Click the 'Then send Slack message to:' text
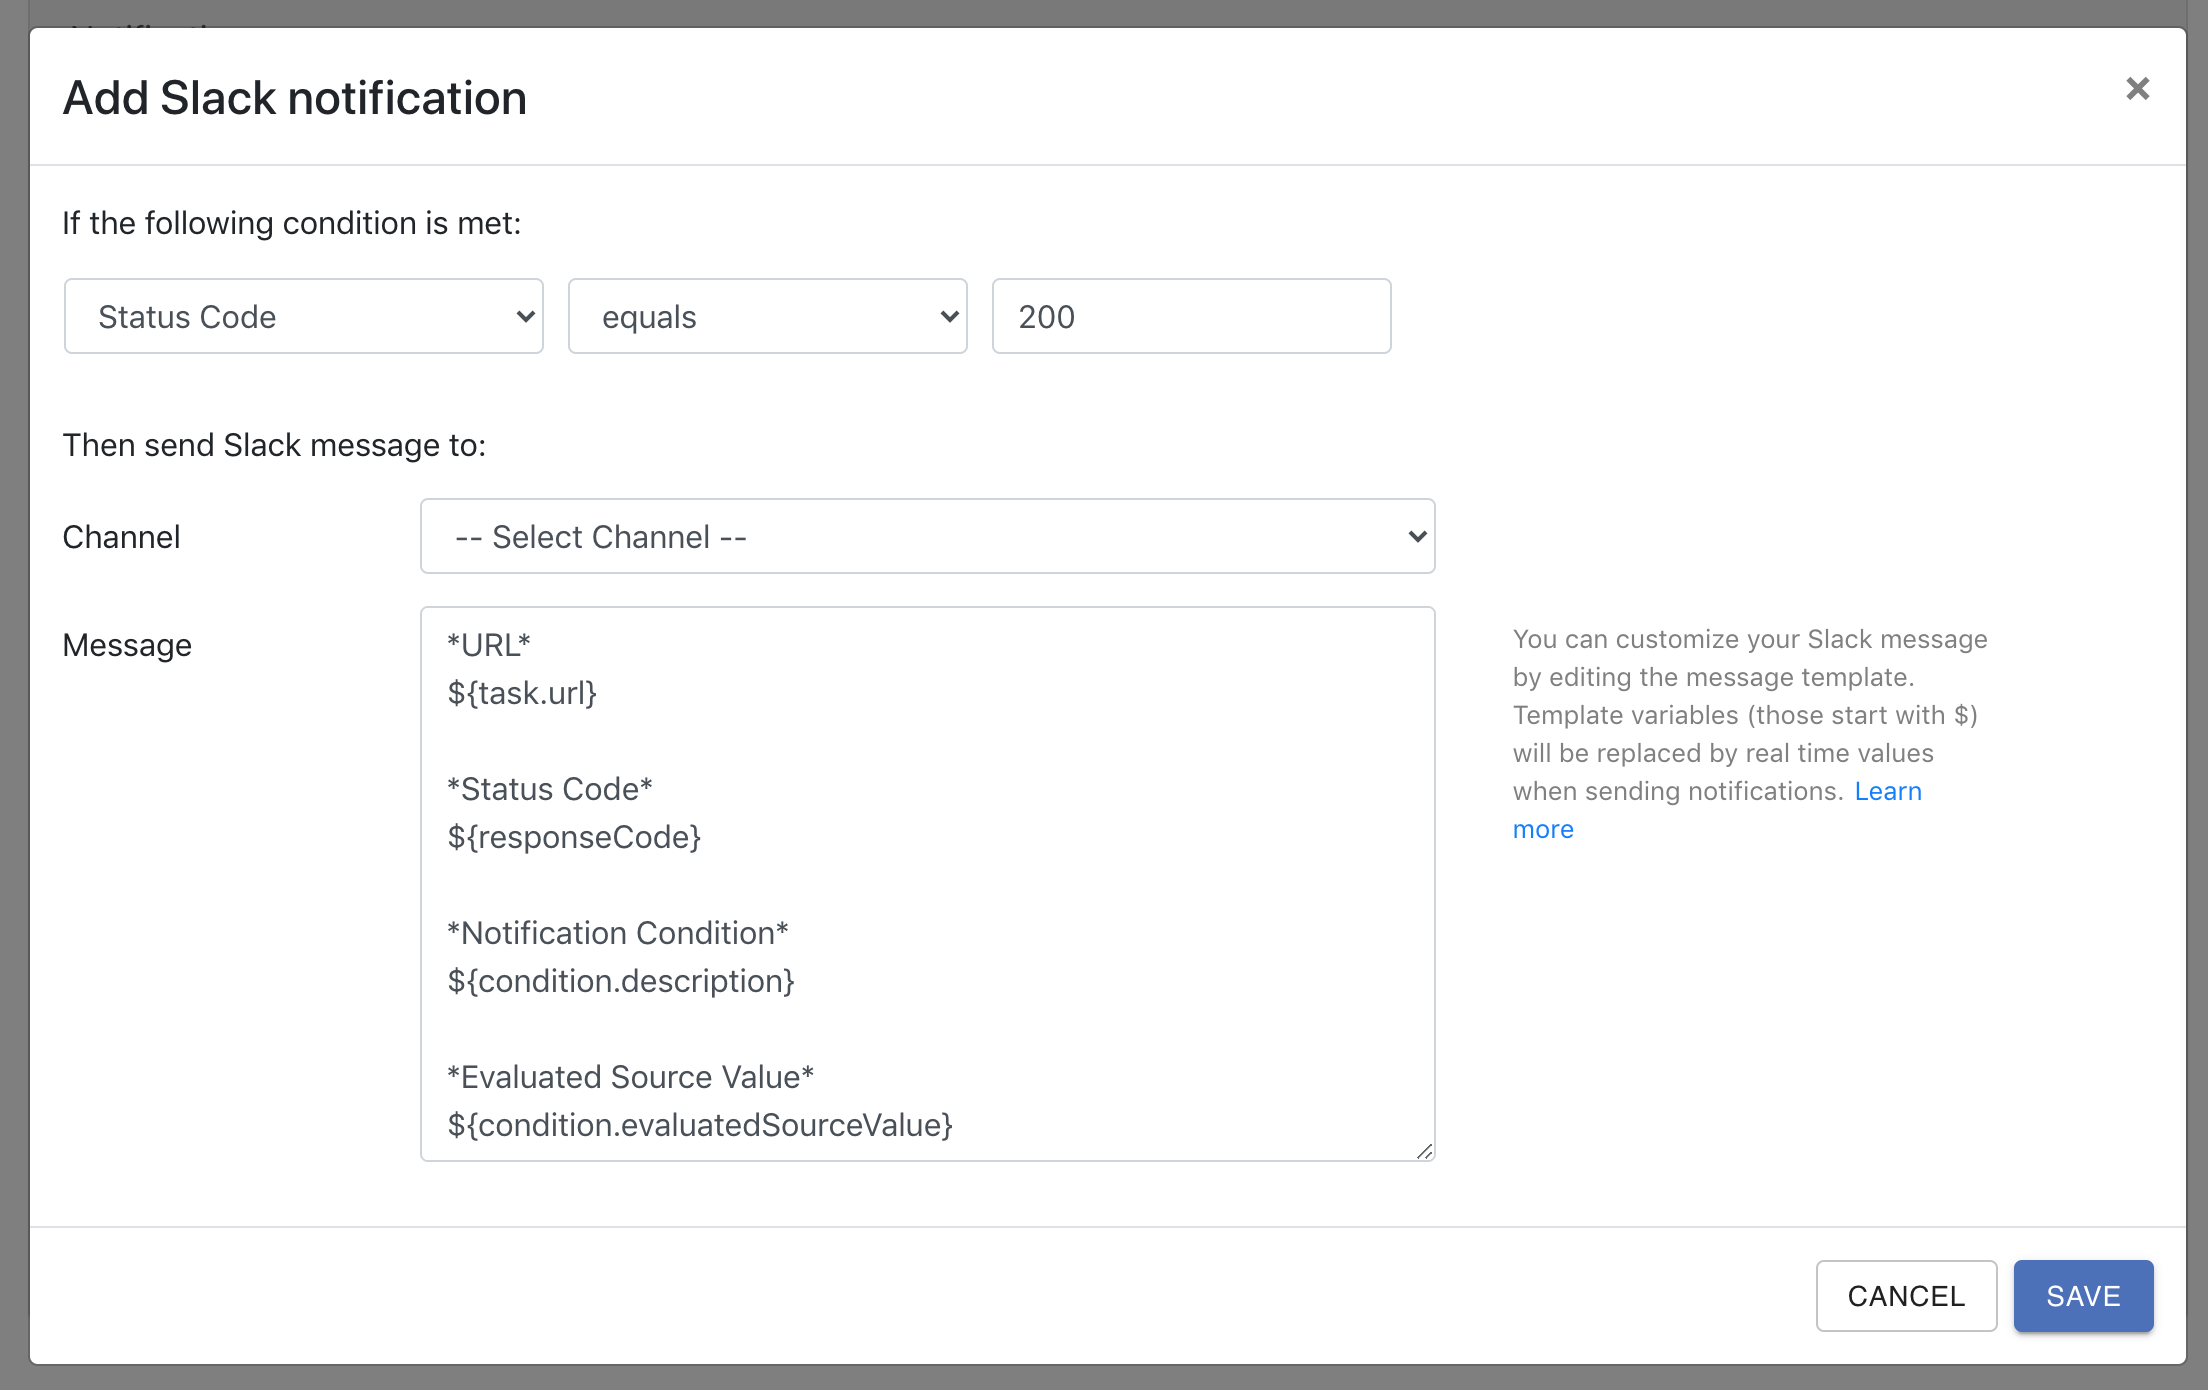Image resolution: width=2208 pixels, height=1390 pixels. pyautogui.click(x=274, y=445)
